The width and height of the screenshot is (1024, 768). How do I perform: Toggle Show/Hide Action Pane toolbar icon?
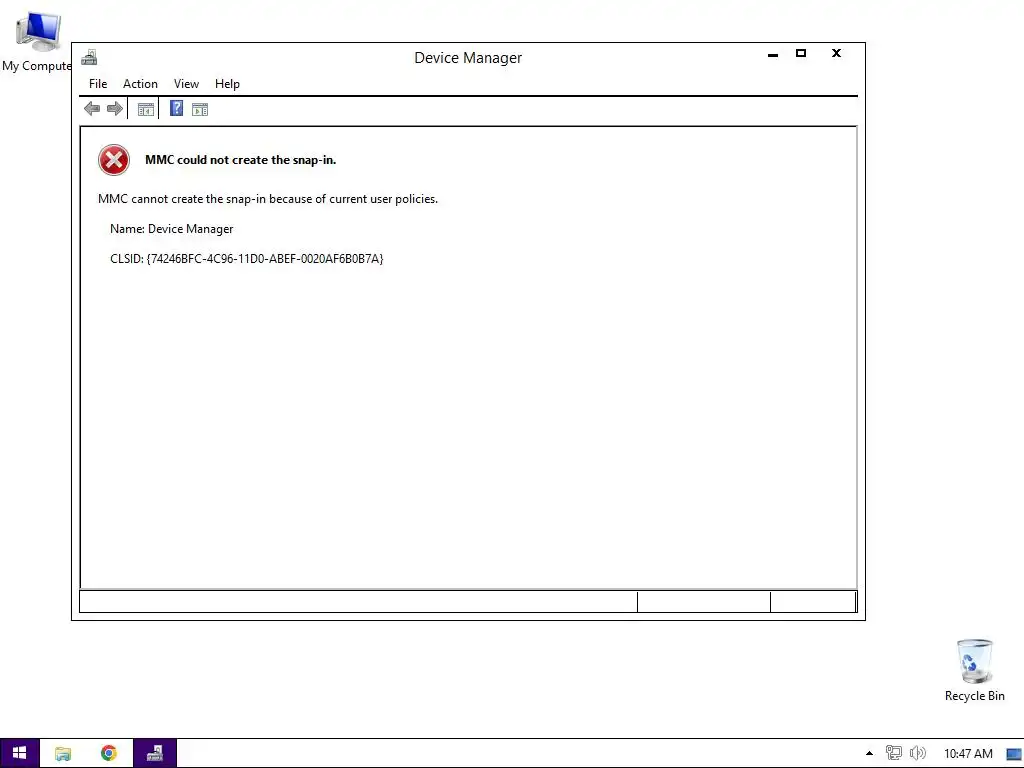tap(200, 109)
